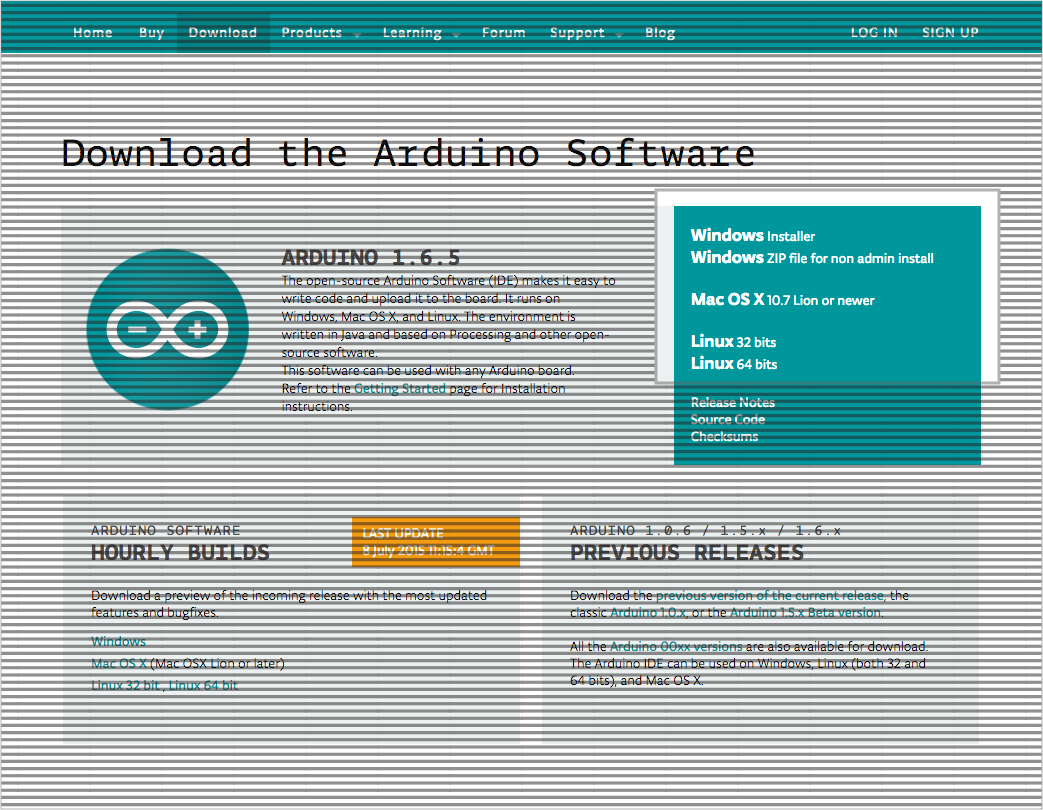
Task: Open the Learning menu
Action: pyautogui.click(x=412, y=33)
